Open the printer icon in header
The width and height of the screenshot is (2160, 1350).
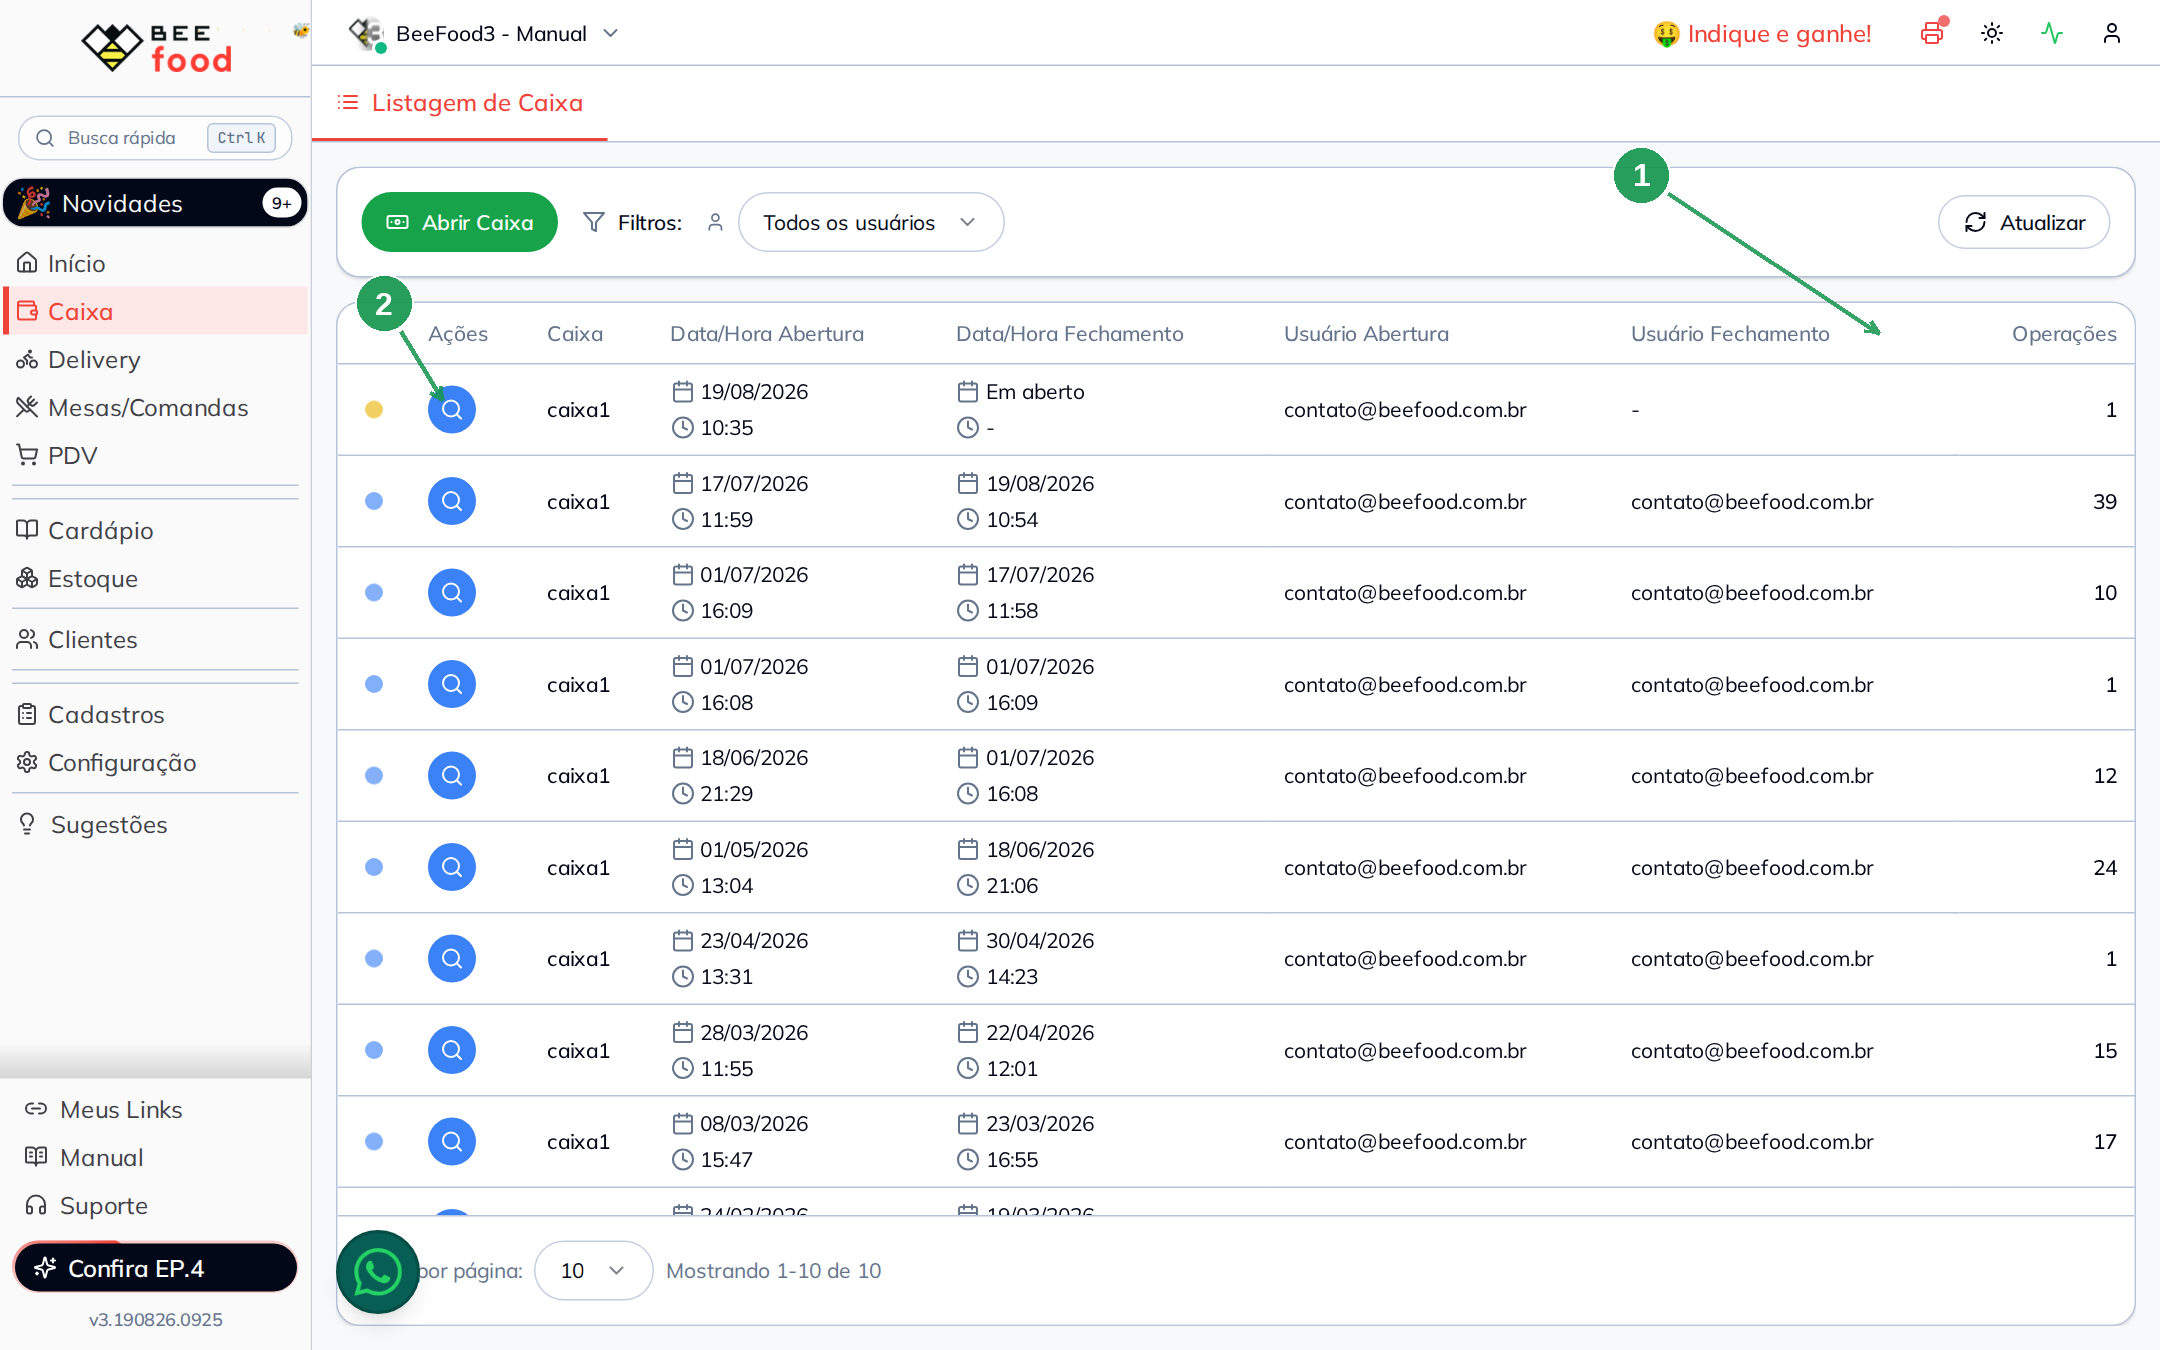1932,33
